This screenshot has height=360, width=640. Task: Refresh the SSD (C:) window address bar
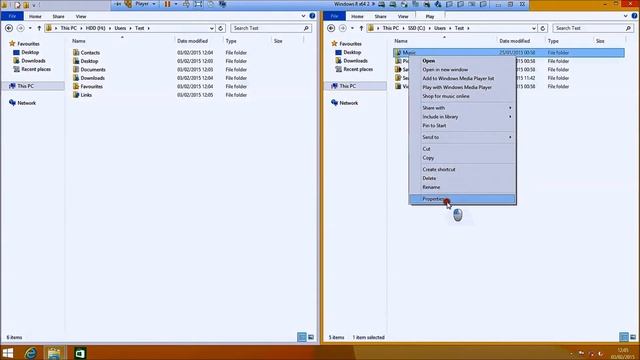click(542, 28)
